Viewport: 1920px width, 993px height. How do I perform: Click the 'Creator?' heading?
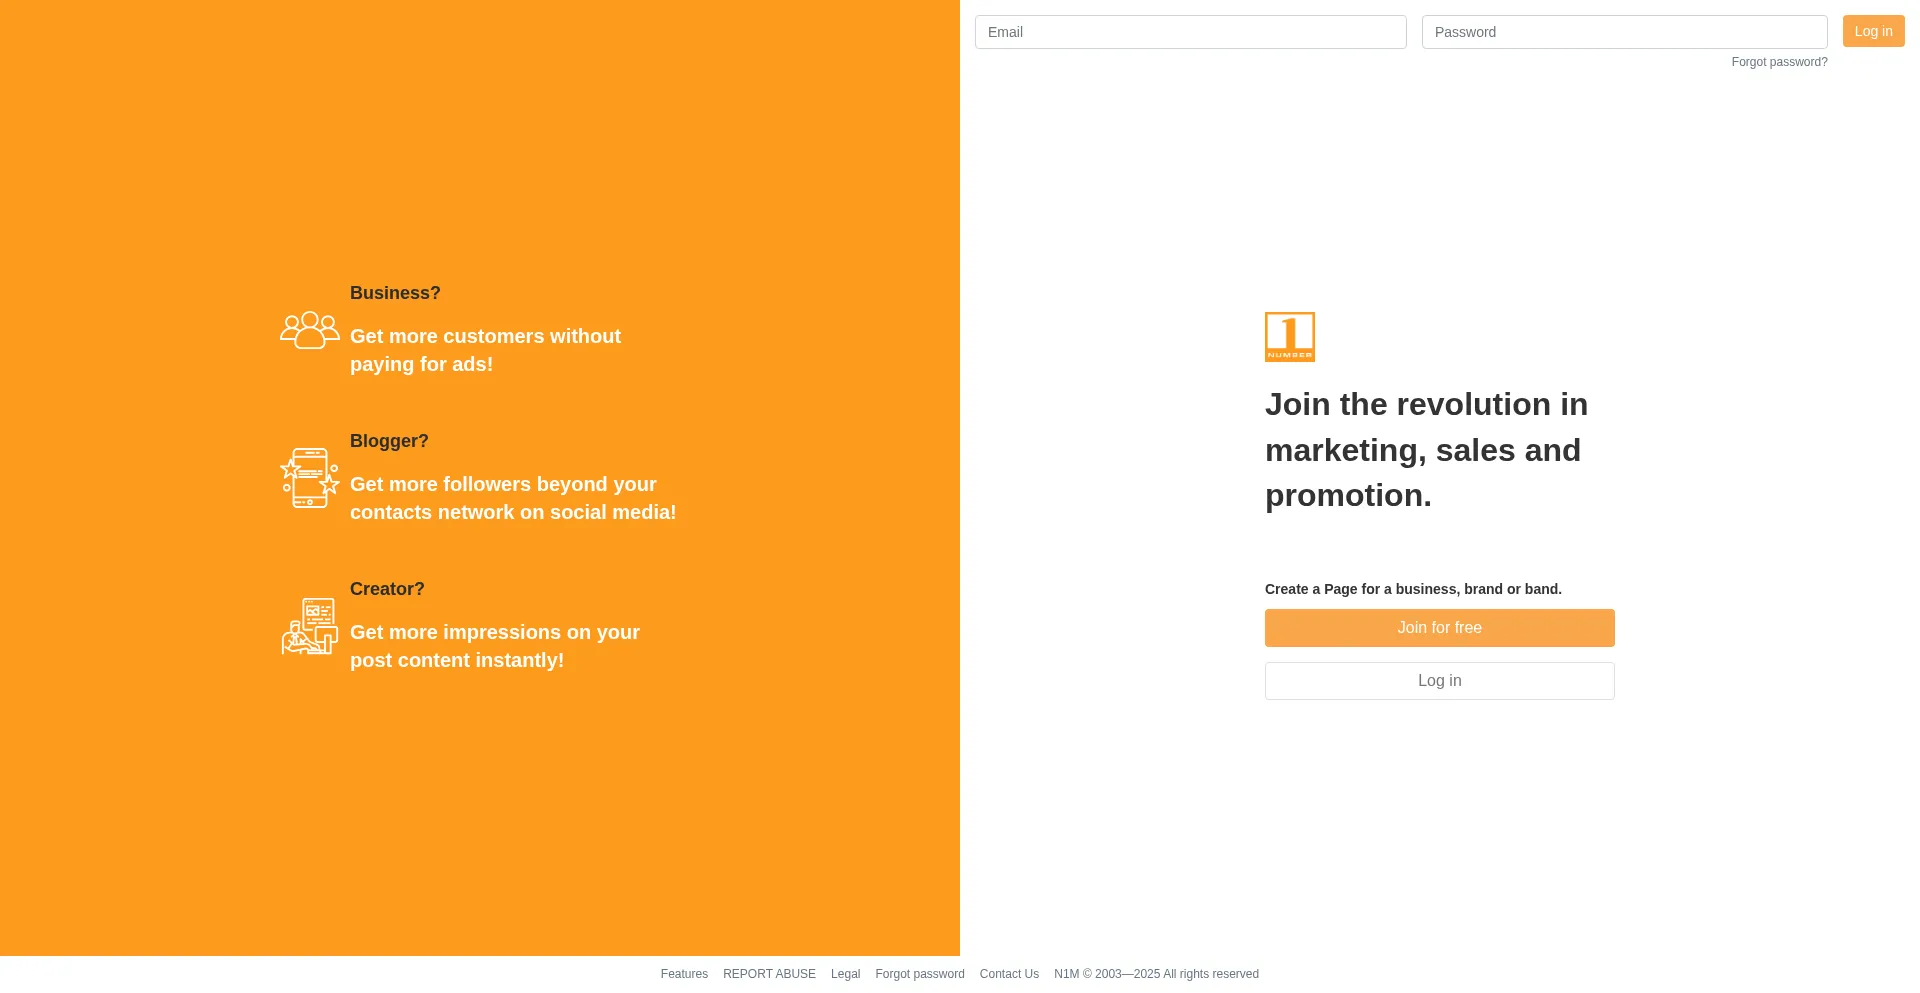(x=387, y=589)
